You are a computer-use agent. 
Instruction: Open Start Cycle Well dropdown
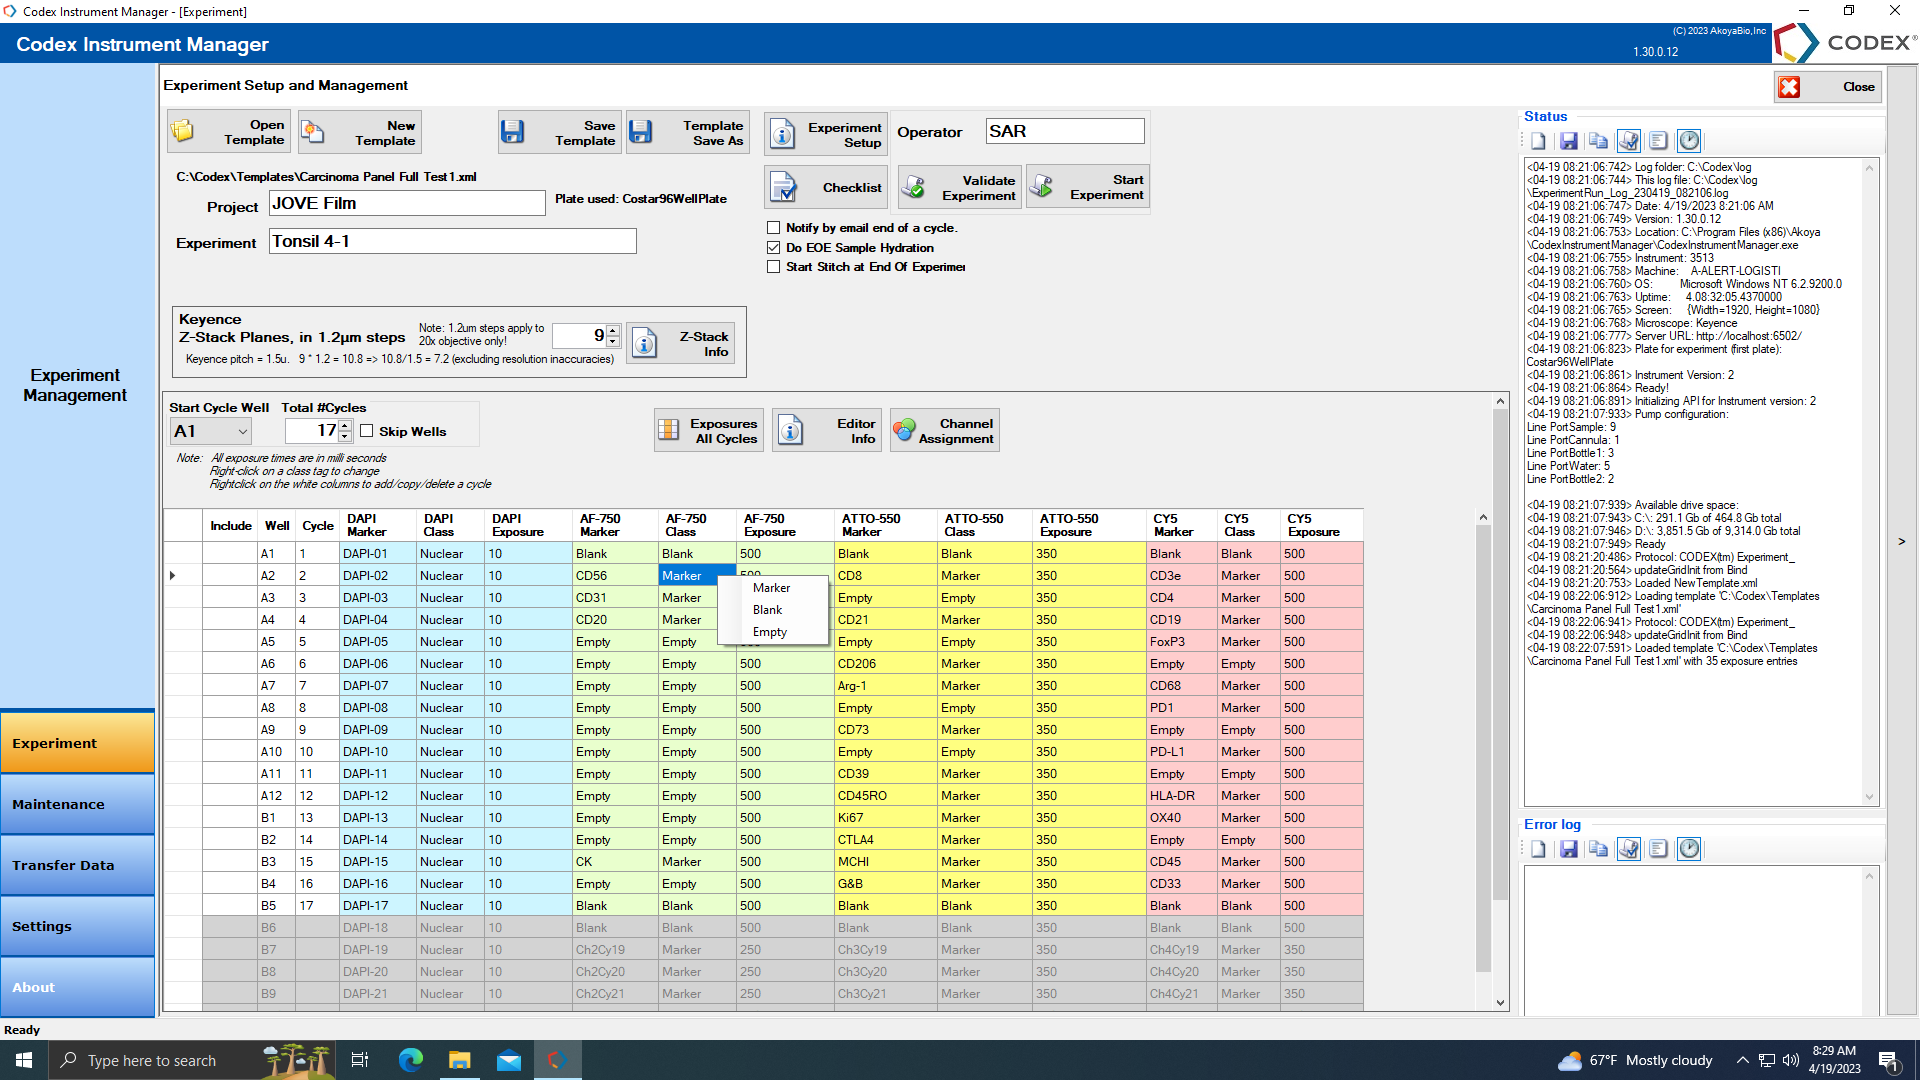[242, 431]
